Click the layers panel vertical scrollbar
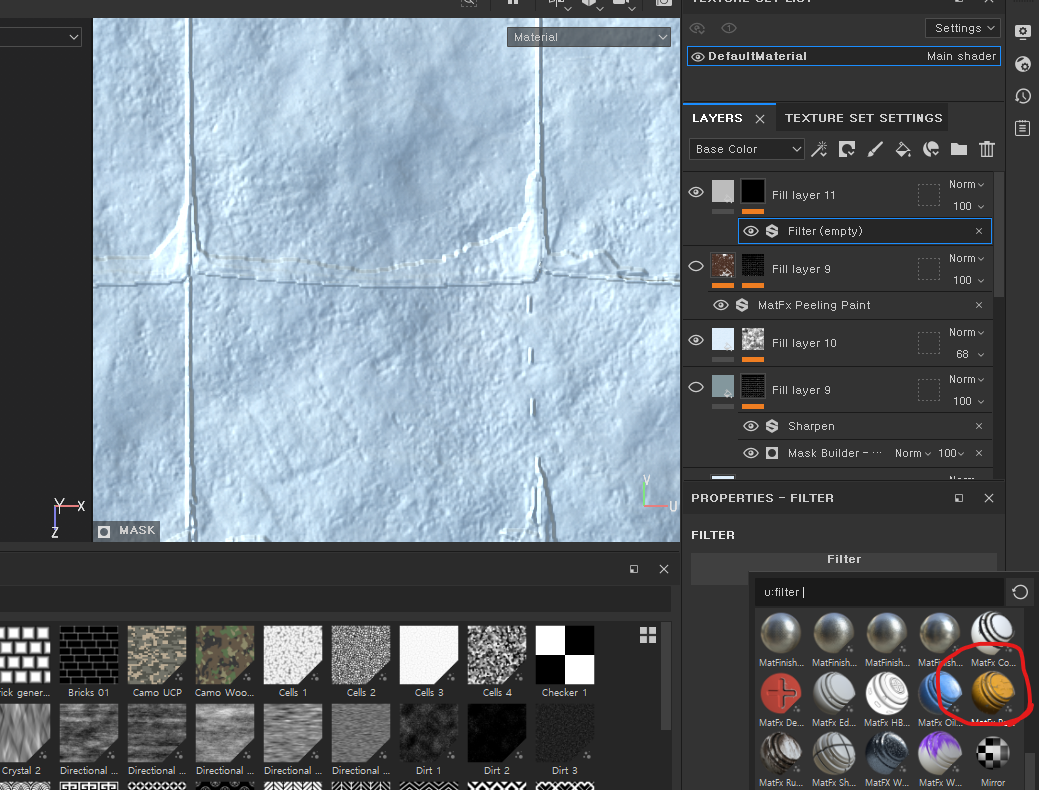 tap(999, 235)
